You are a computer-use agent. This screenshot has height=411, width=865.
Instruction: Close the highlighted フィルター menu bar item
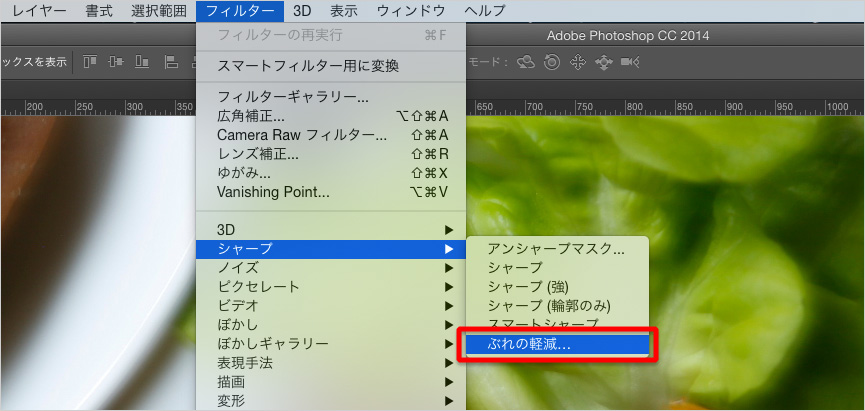coord(240,10)
